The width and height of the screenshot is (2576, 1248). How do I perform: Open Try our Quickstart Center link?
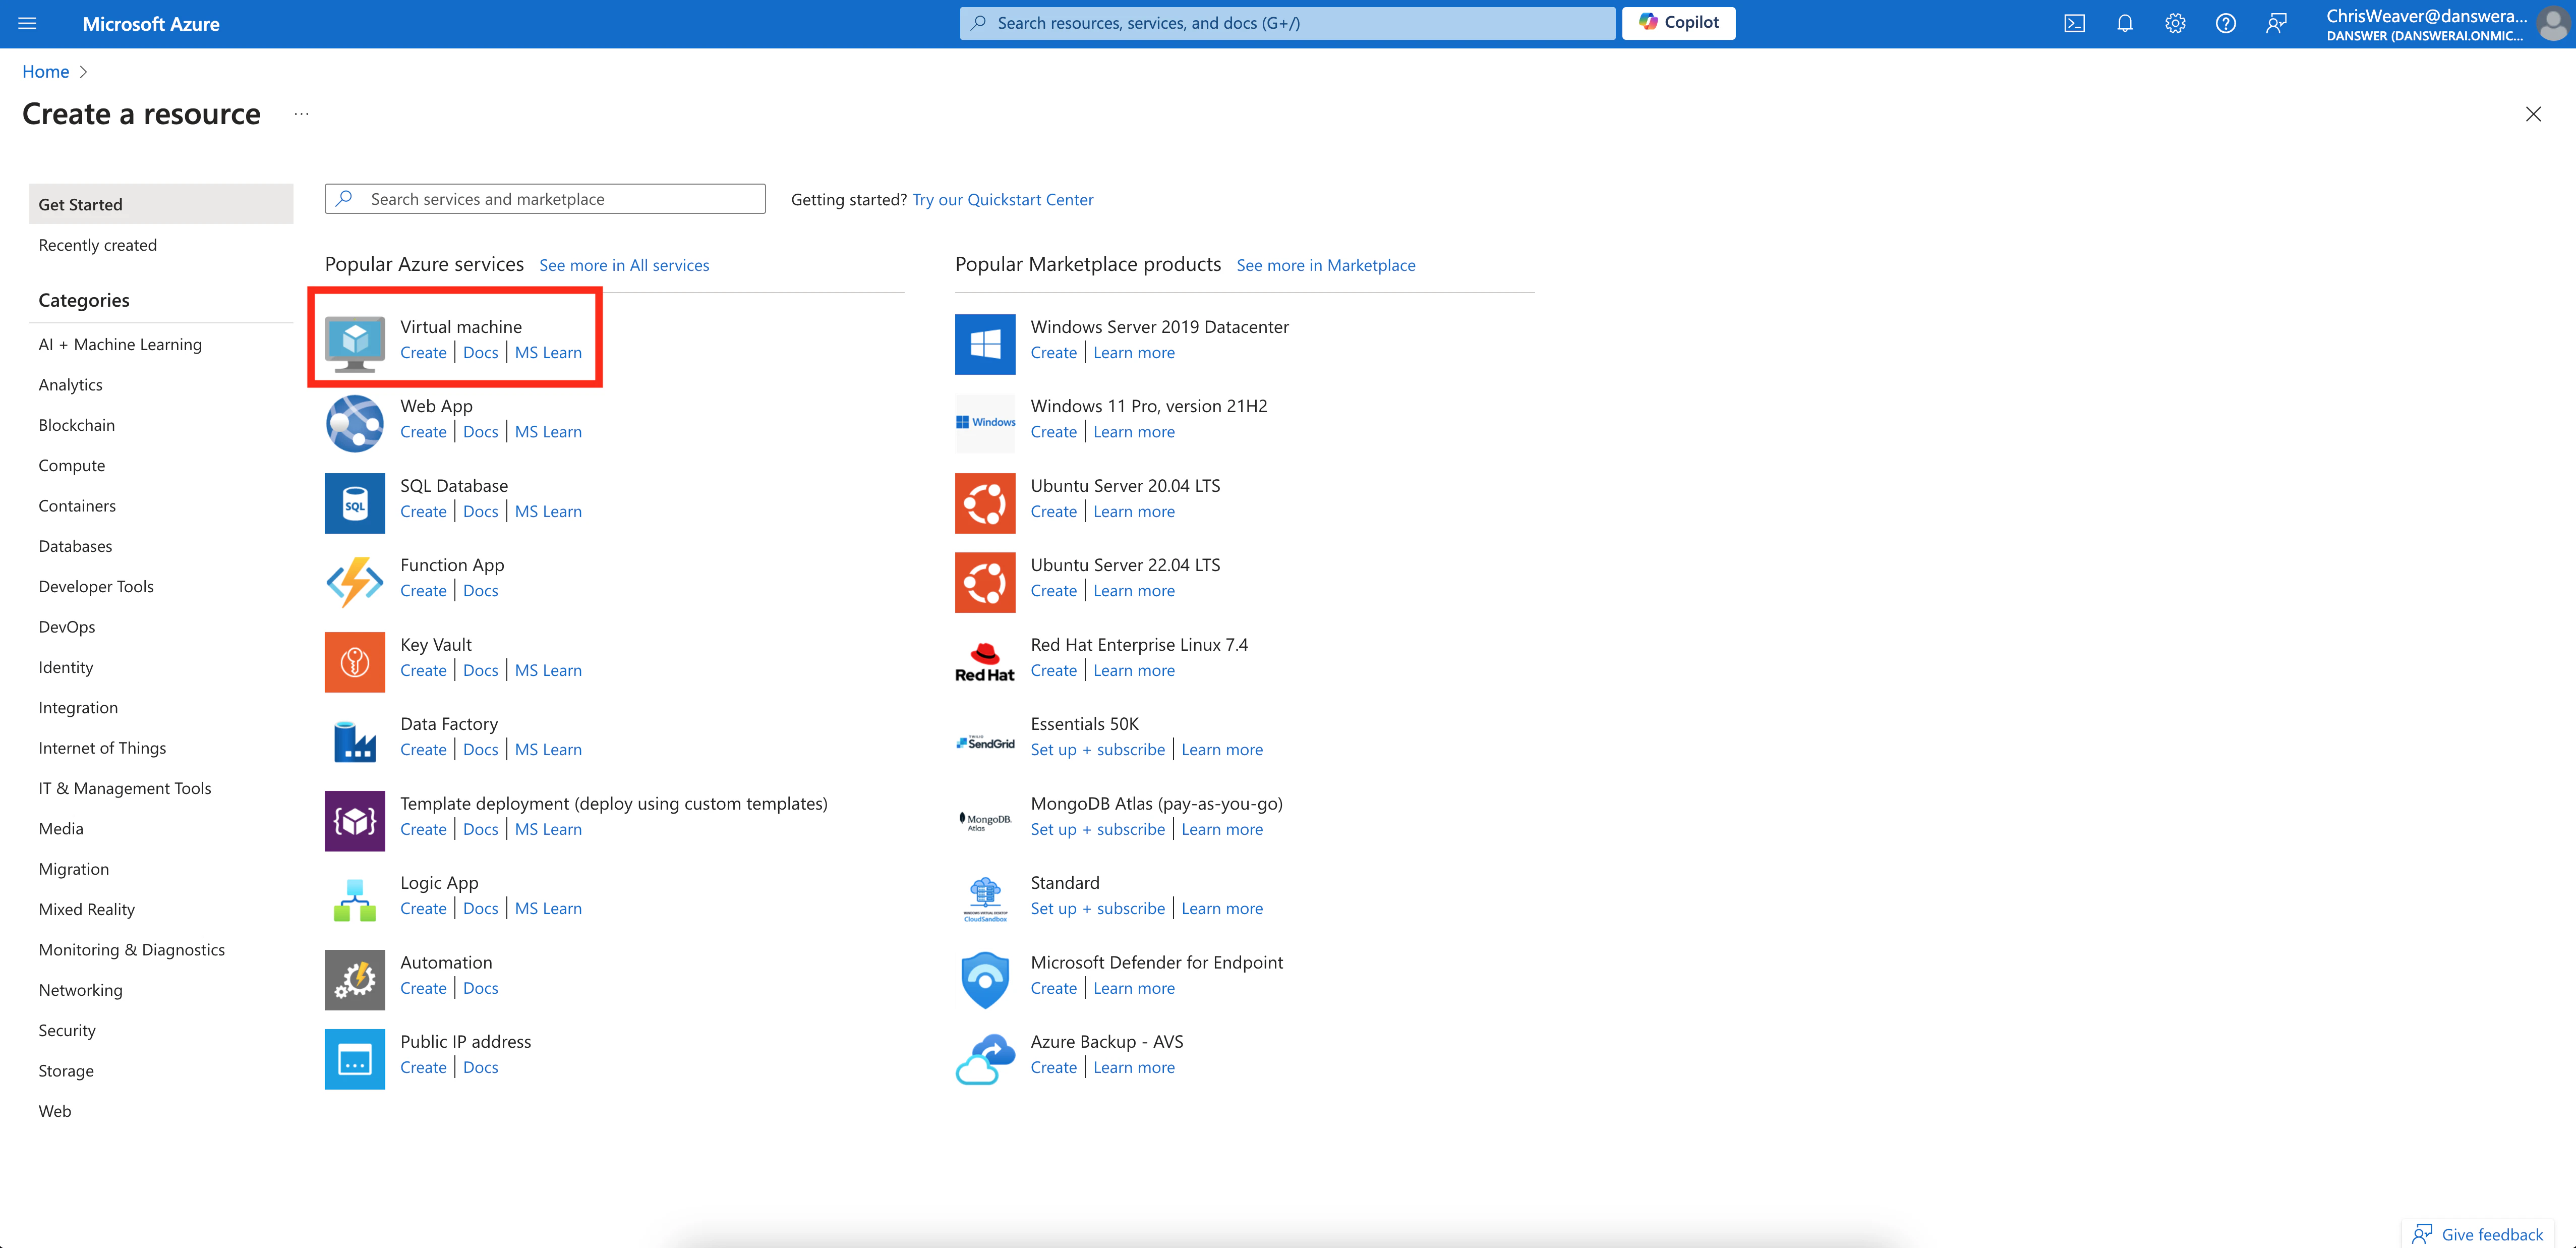pyautogui.click(x=1002, y=199)
